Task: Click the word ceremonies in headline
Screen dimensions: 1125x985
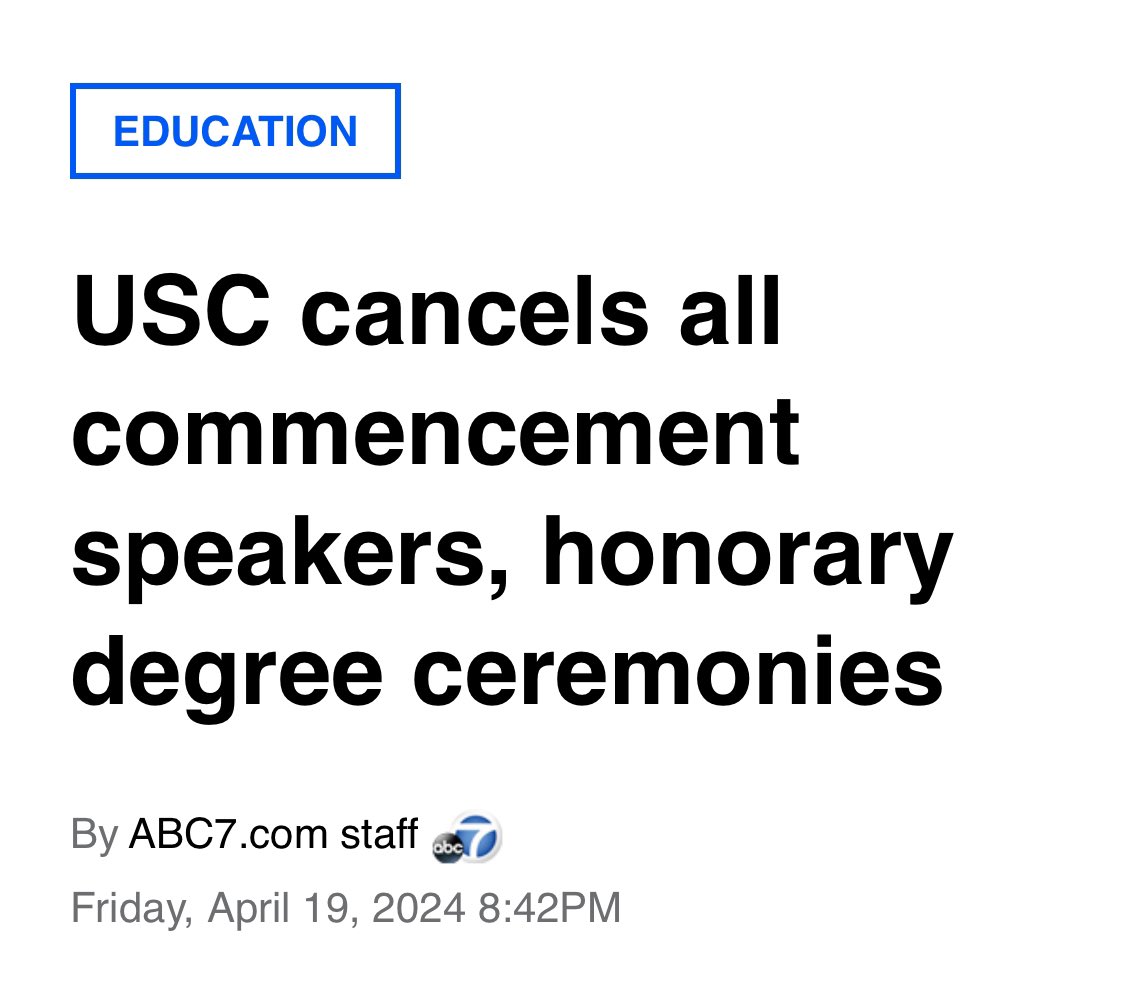Action: pyautogui.click(x=677, y=671)
